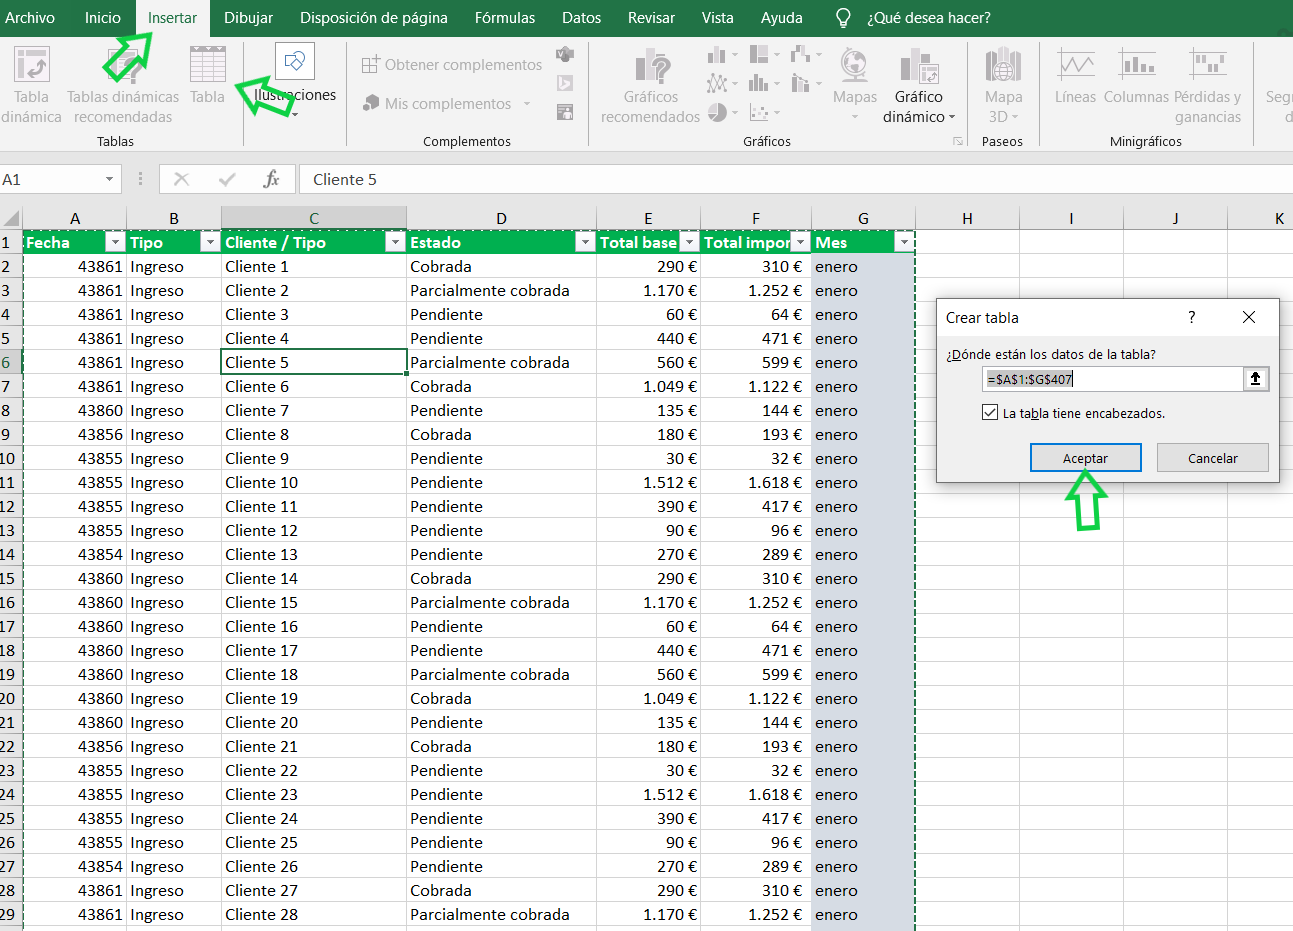Click the Cancelar button
This screenshot has height=931, width=1293.
(1213, 458)
